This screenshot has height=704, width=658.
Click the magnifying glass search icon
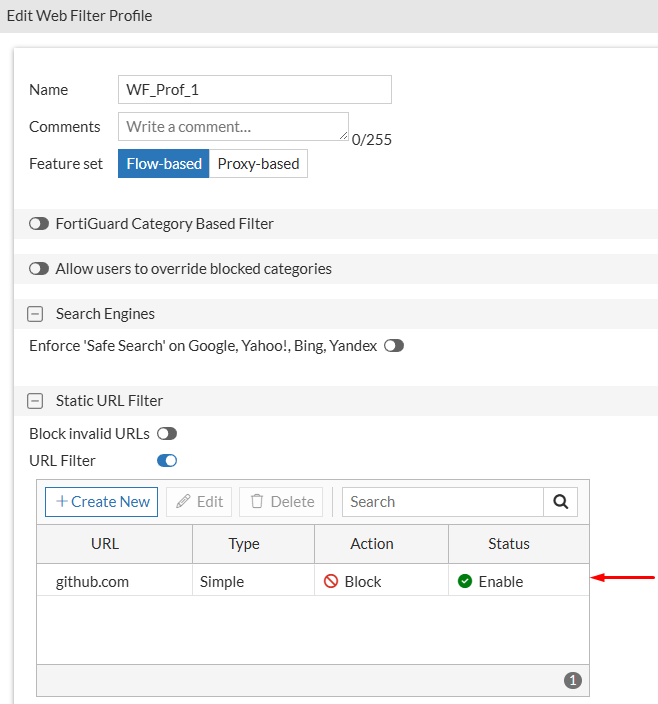(561, 502)
